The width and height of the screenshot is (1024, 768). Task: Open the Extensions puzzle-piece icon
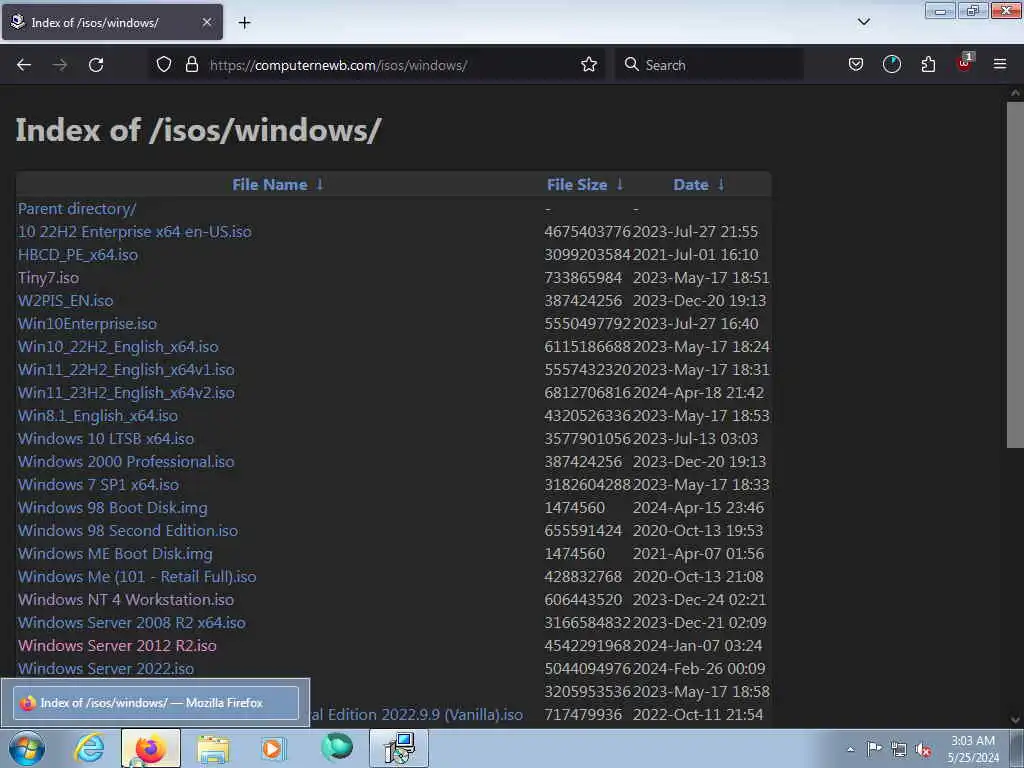pos(928,64)
